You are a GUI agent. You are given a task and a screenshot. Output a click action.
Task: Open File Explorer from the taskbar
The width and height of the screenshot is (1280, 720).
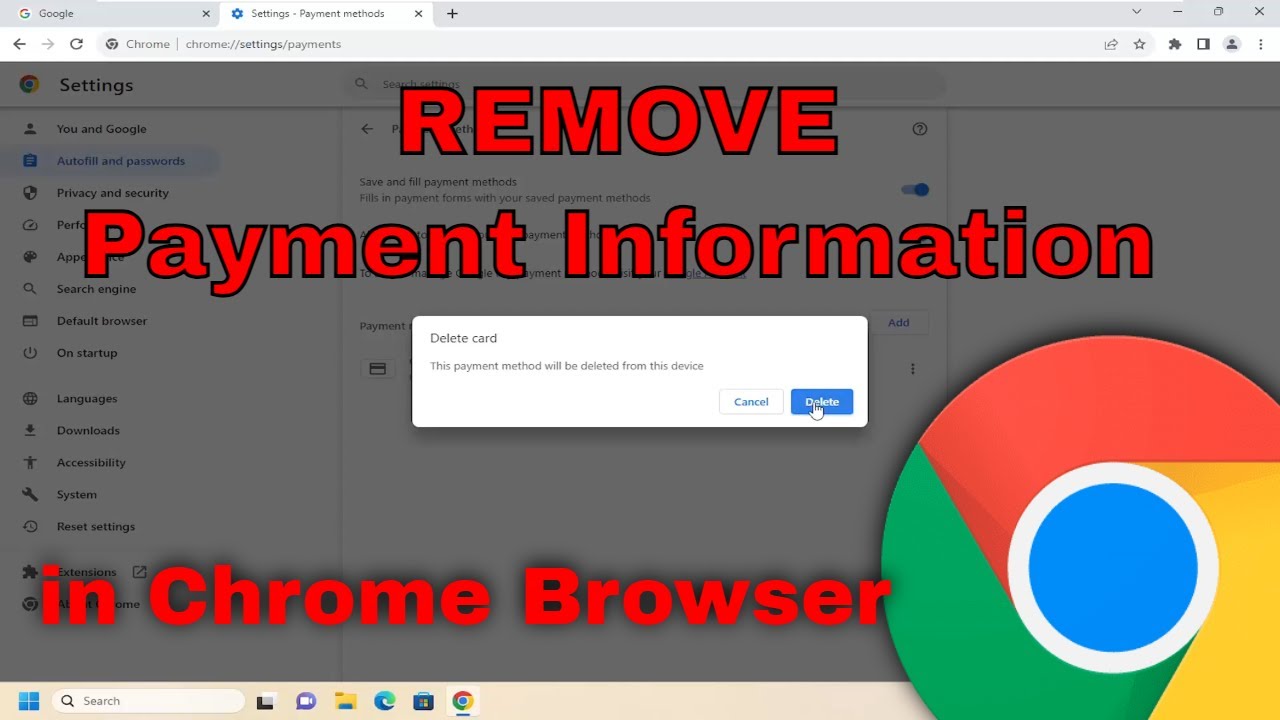345,701
